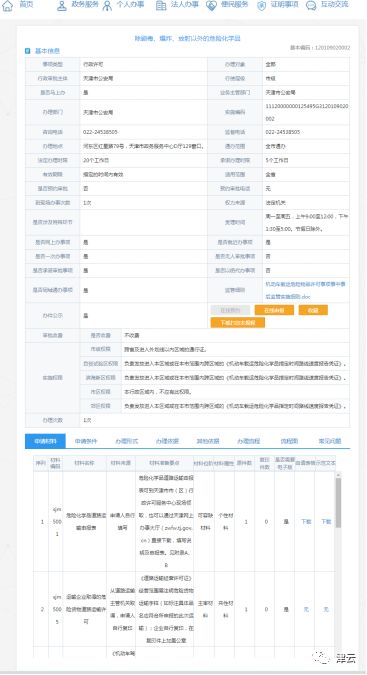Switch to the 办理依据 tab
This screenshot has width=367, height=675.
(x=167, y=441)
